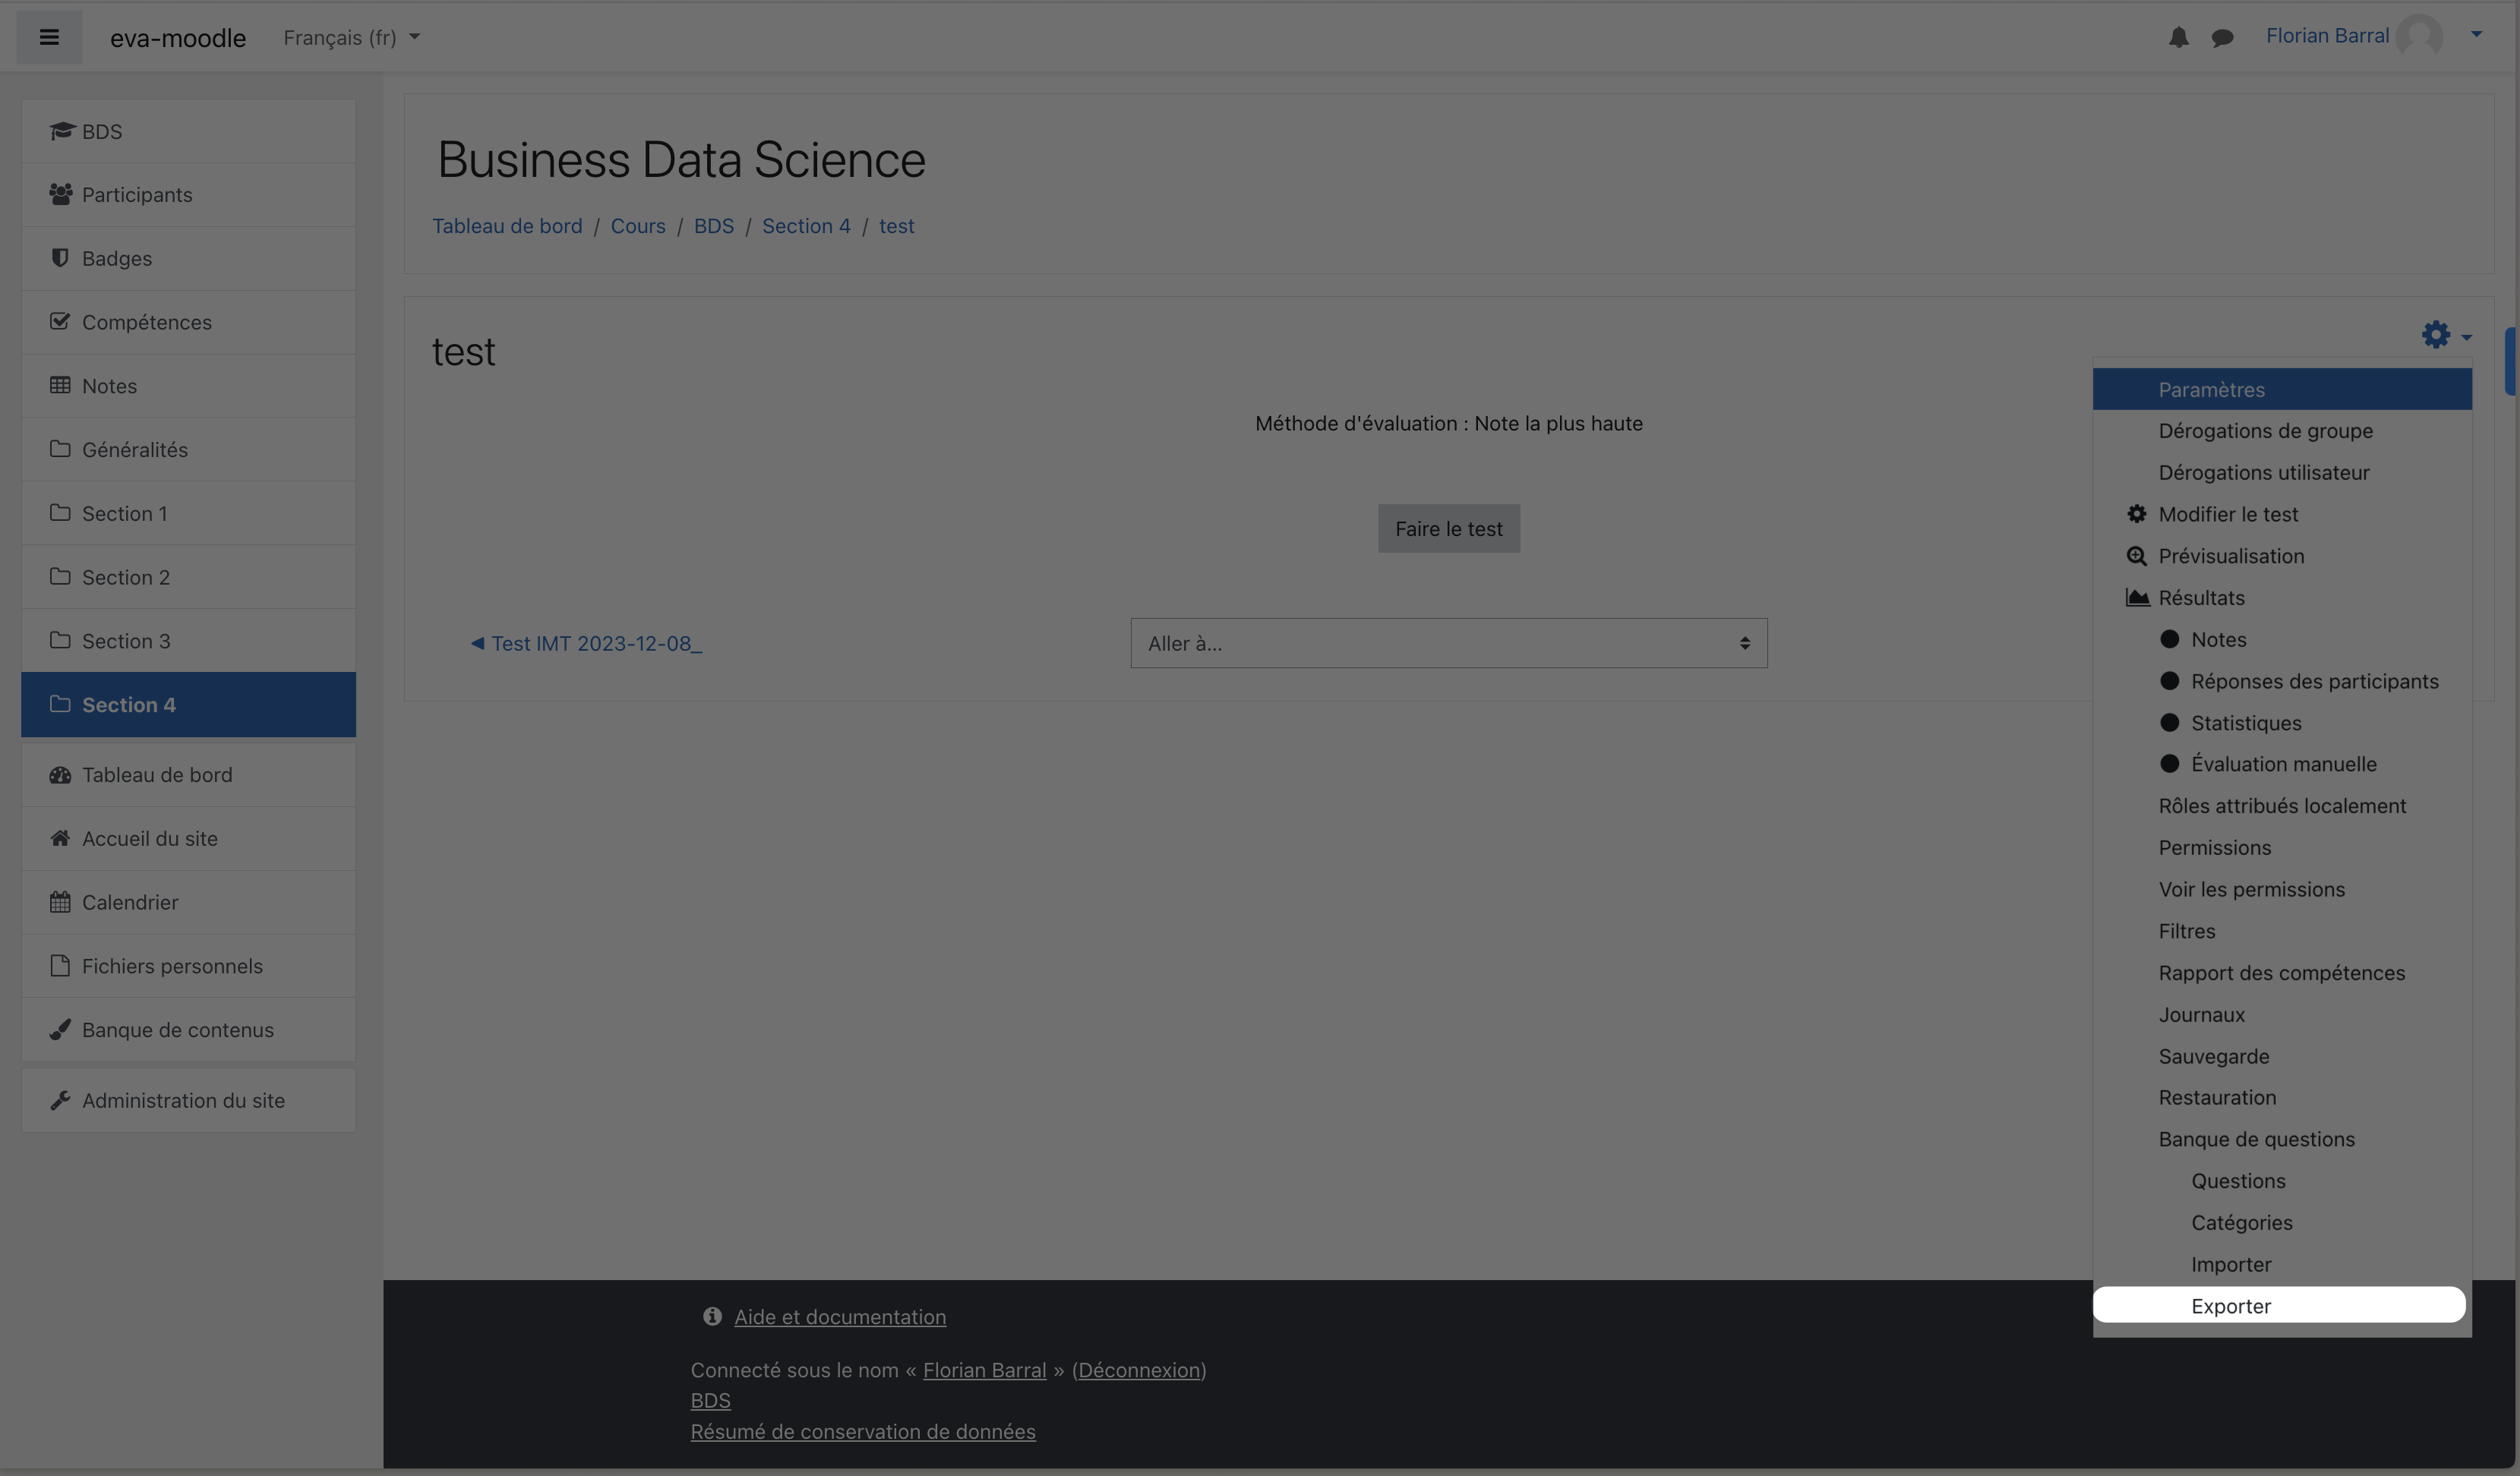2520x1476 pixels.
Task: Open the Français (fr) language dropdown
Action: click(351, 38)
